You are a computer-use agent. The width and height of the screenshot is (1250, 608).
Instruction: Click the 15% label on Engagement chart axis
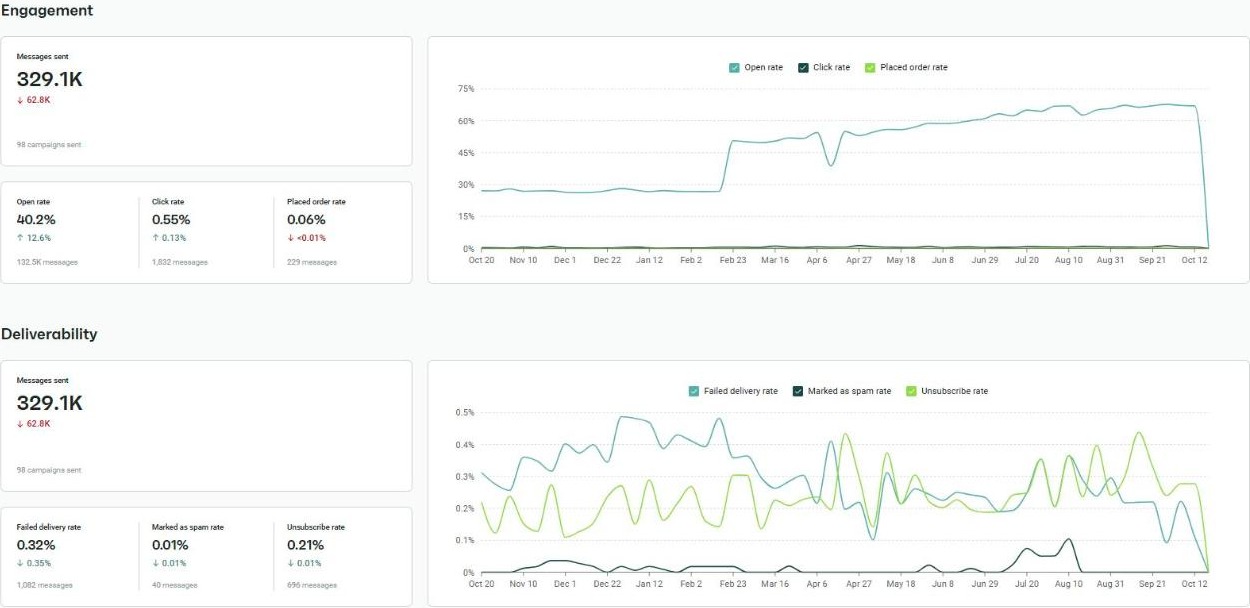tap(465, 217)
